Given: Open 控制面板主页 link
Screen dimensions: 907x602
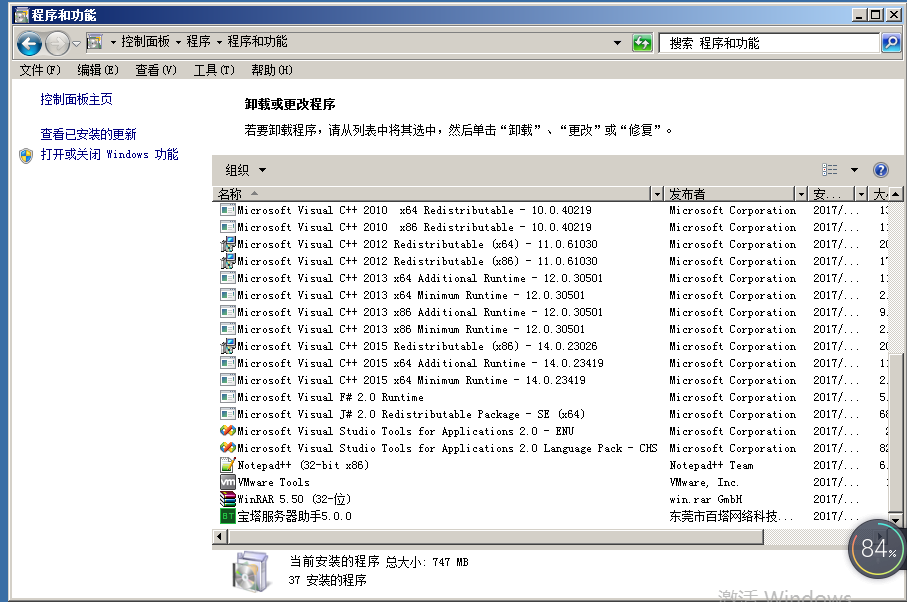Looking at the screenshot, I should [x=76, y=99].
